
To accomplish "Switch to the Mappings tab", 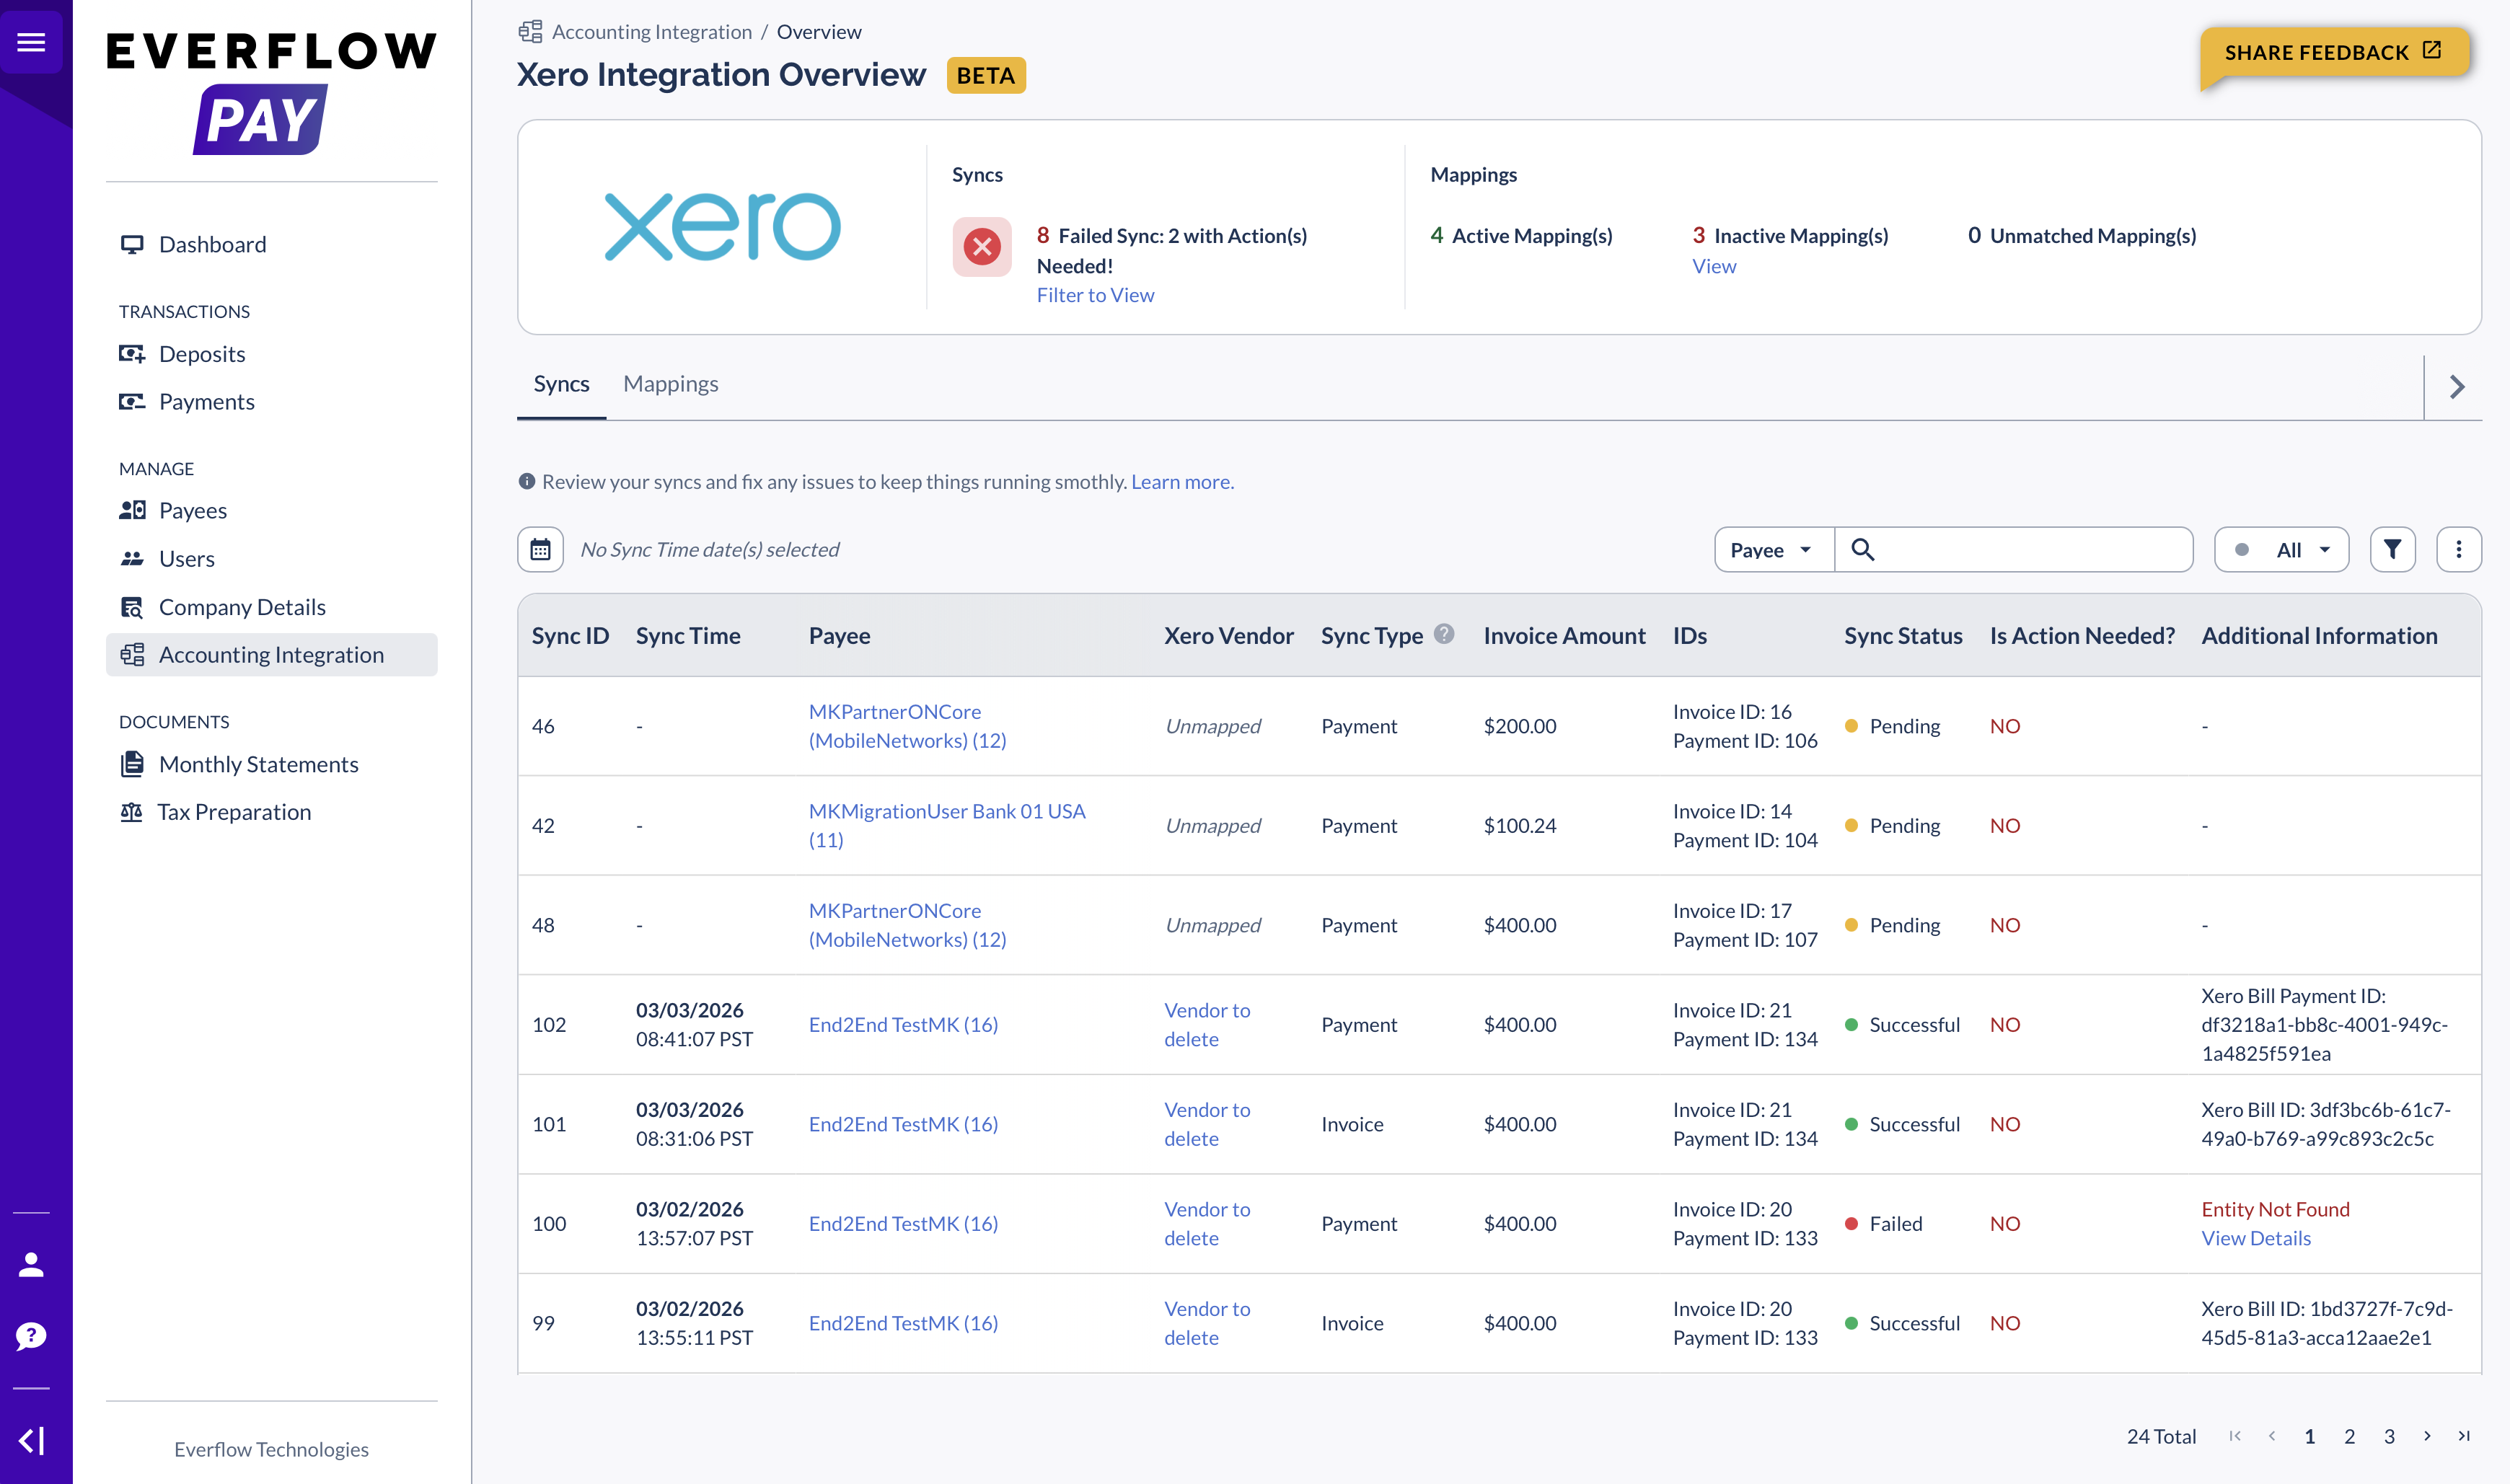I will coord(670,384).
